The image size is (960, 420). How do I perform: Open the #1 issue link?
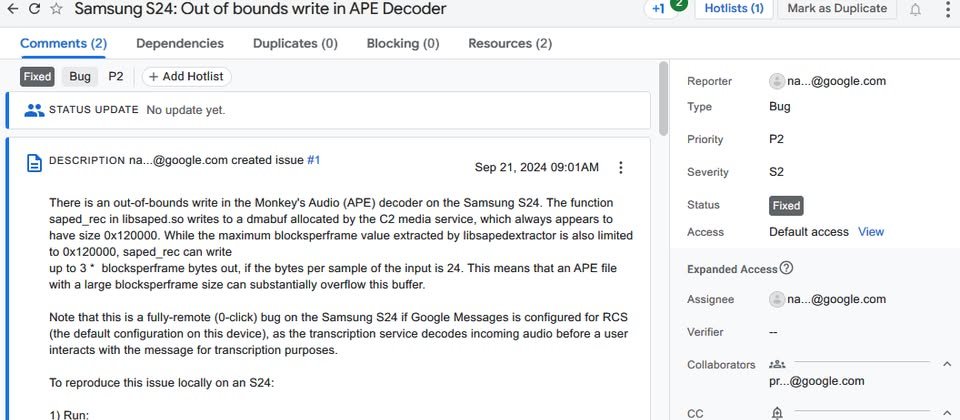(x=313, y=160)
